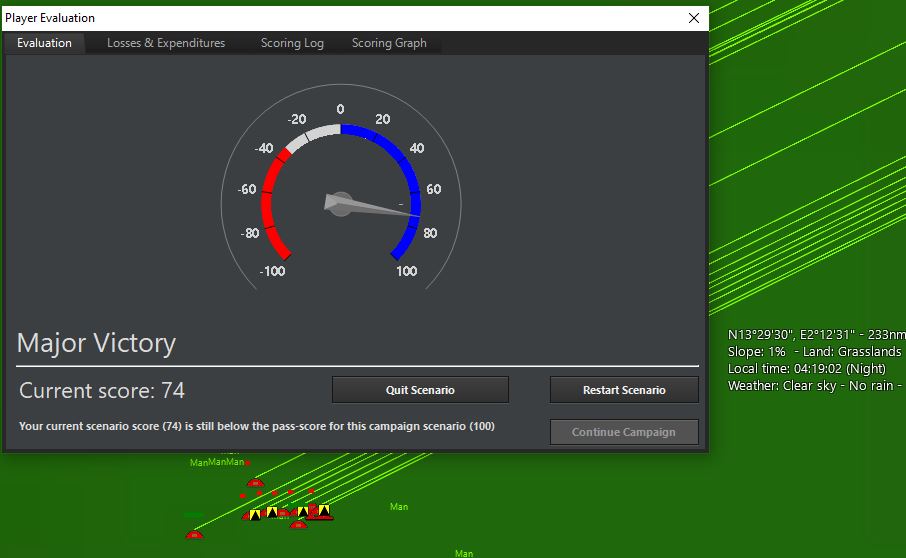The image size is (906, 558).
Task: Click the gauge label "100"
Action: pos(406,271)
